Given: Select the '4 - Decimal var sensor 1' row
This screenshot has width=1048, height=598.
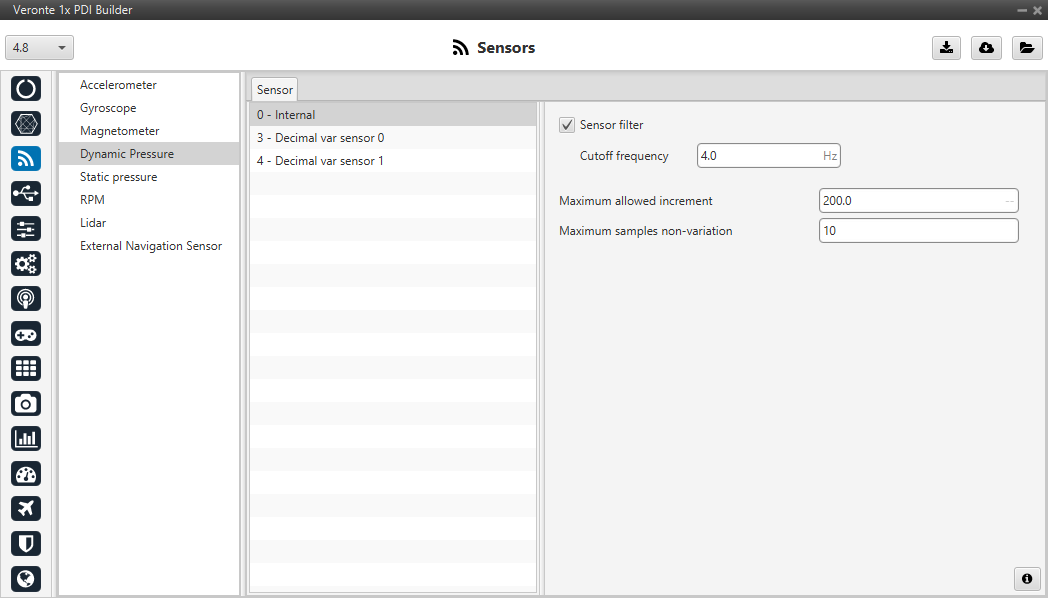Looking at the screenshot, I should click(393, 161).
